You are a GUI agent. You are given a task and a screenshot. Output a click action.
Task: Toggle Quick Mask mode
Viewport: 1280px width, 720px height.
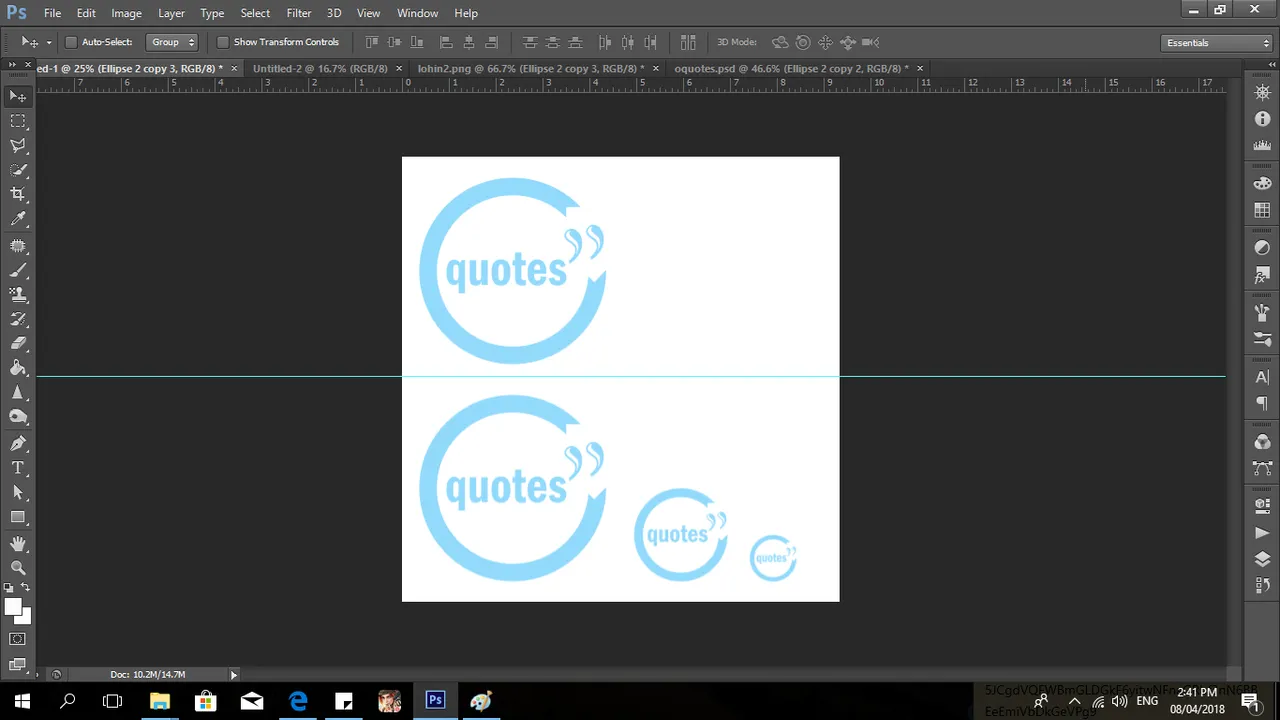(18, 639)
